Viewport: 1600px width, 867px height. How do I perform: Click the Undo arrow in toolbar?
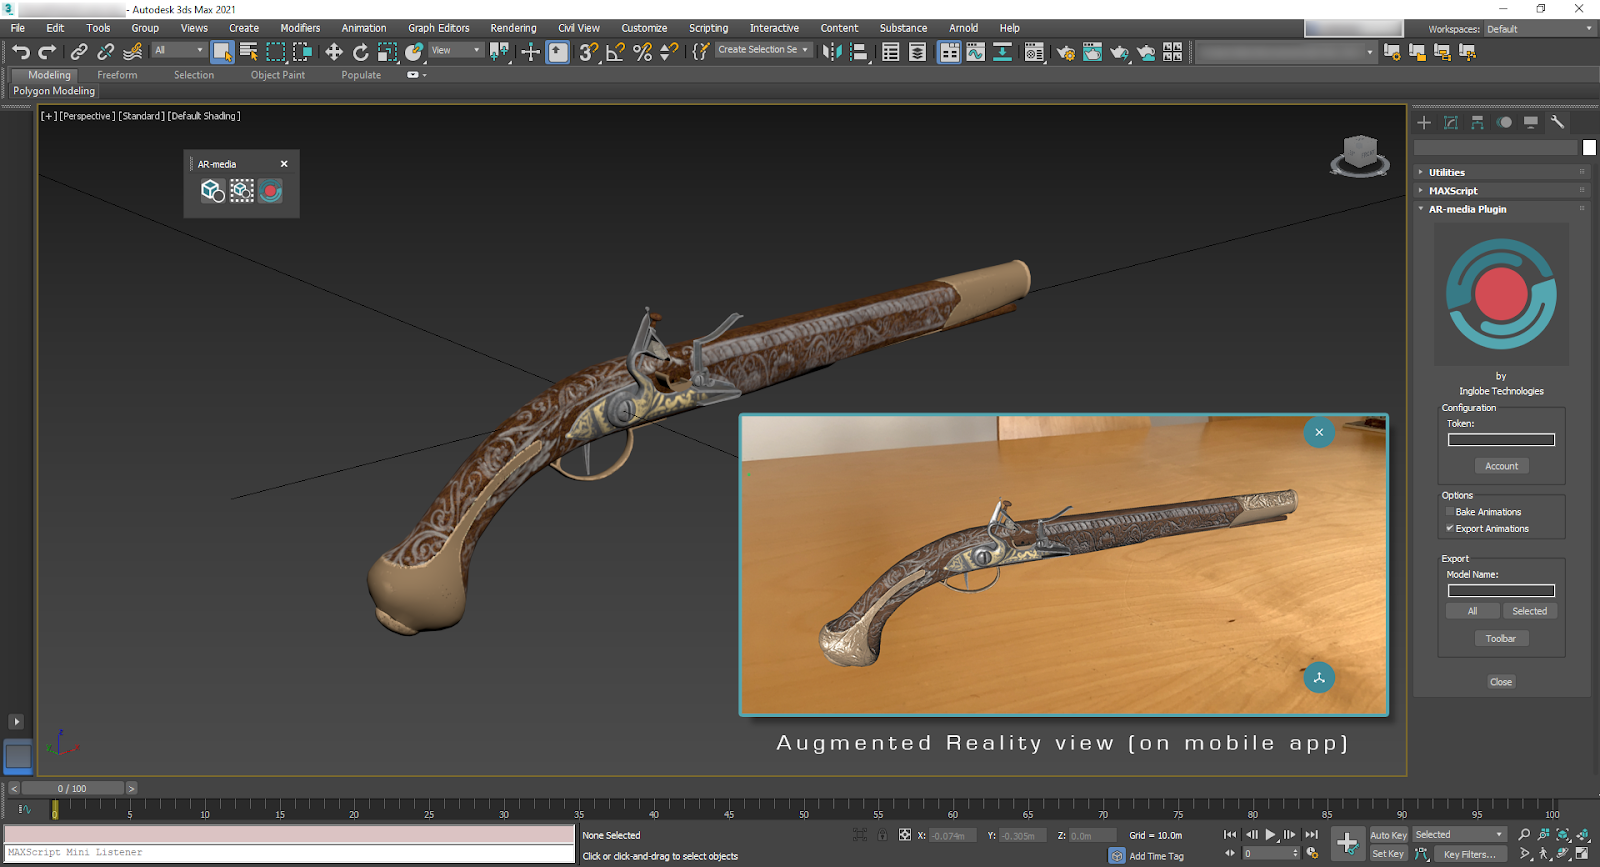(x=21, y=52)
